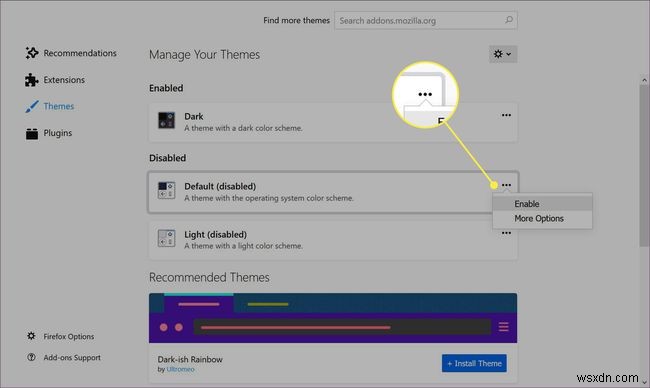Select Enable in the context menu
Image resolution: width=650 pixels, height=388 pixels.
[x=542, y=204]
